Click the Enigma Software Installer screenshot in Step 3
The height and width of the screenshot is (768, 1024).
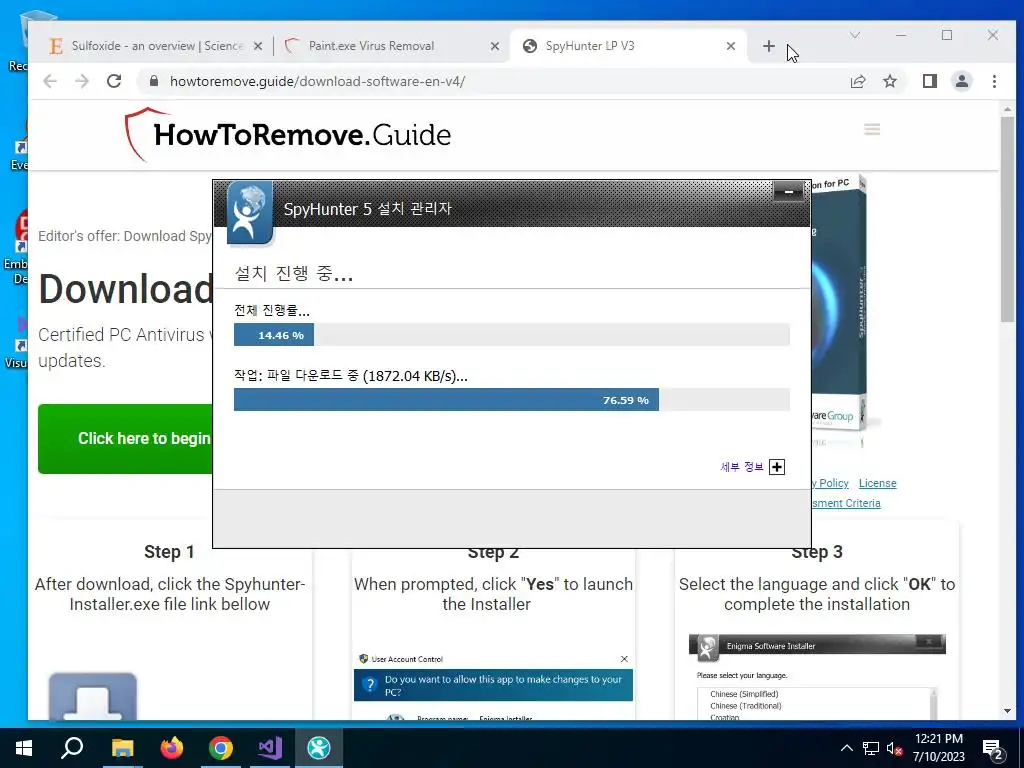(817, 677)
